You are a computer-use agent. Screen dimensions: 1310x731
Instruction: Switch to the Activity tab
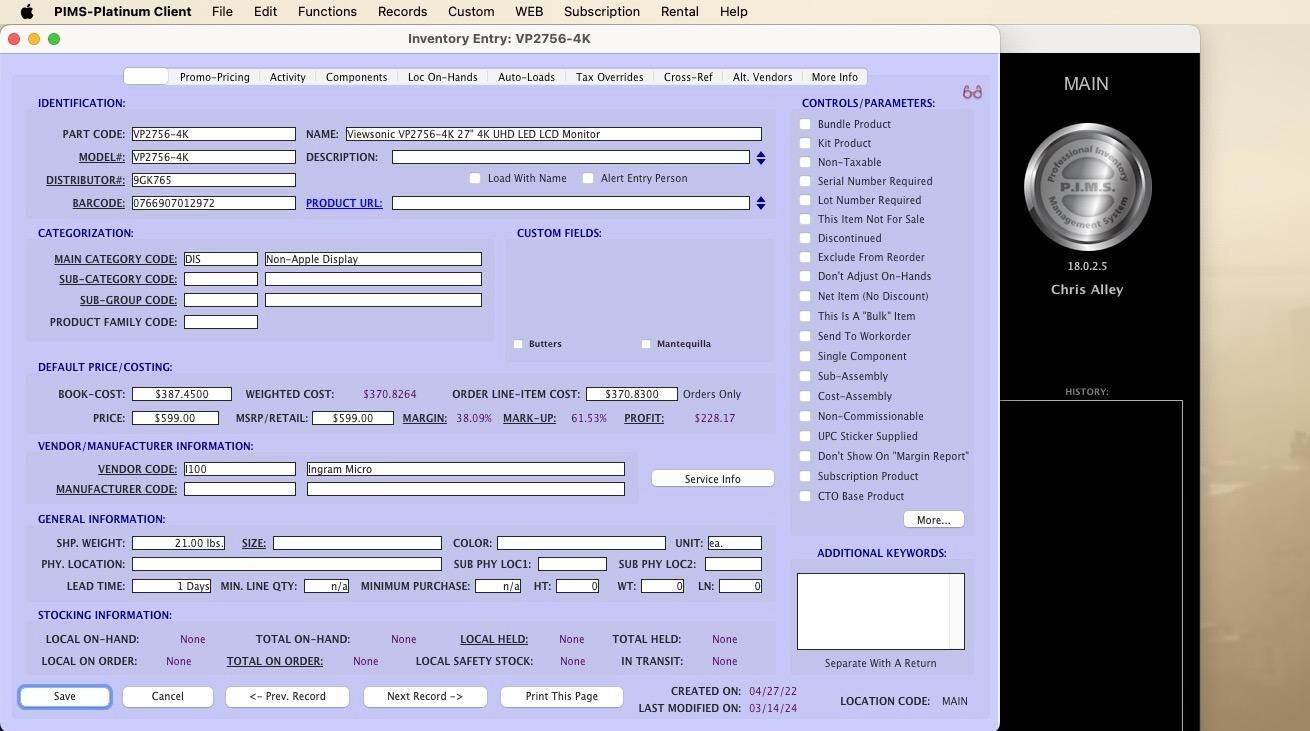pyautogui.click(x=288, y=77)
